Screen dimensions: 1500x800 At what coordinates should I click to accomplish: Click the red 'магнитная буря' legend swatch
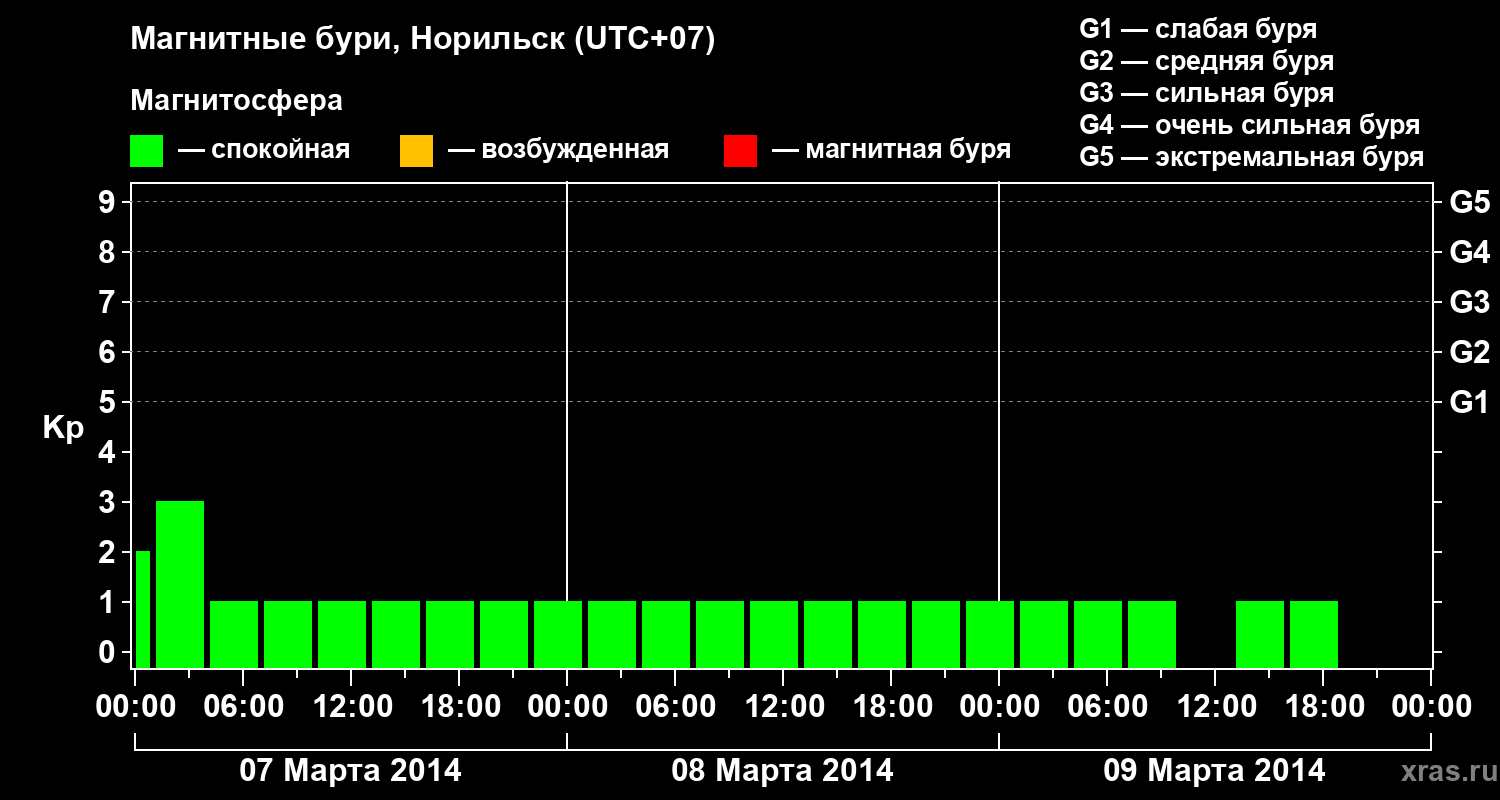[740, 151]
